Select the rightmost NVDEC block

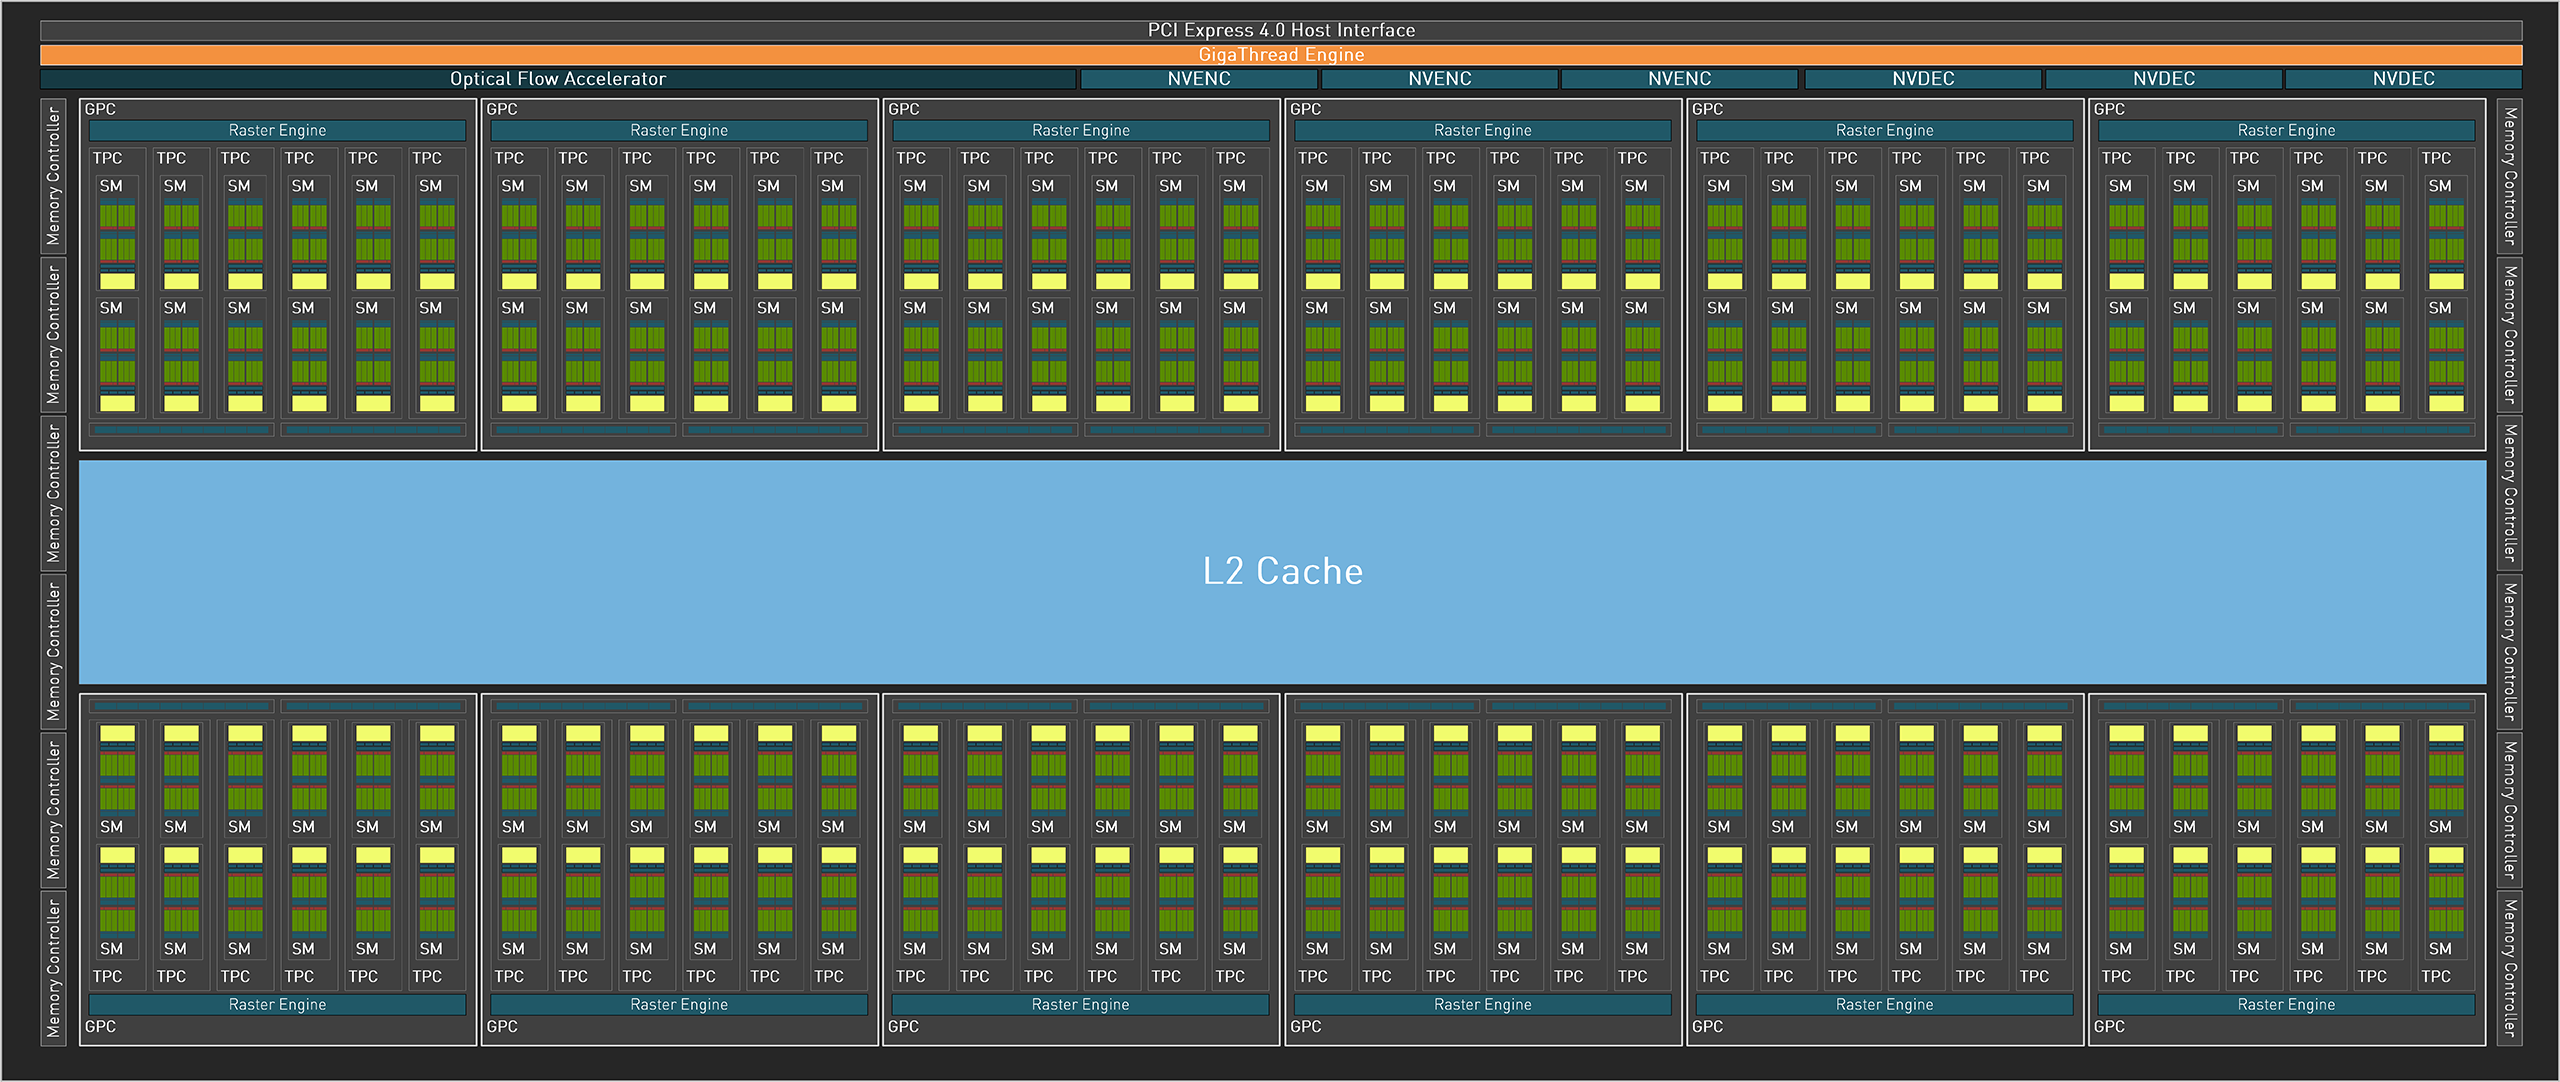pos(2403,79)
